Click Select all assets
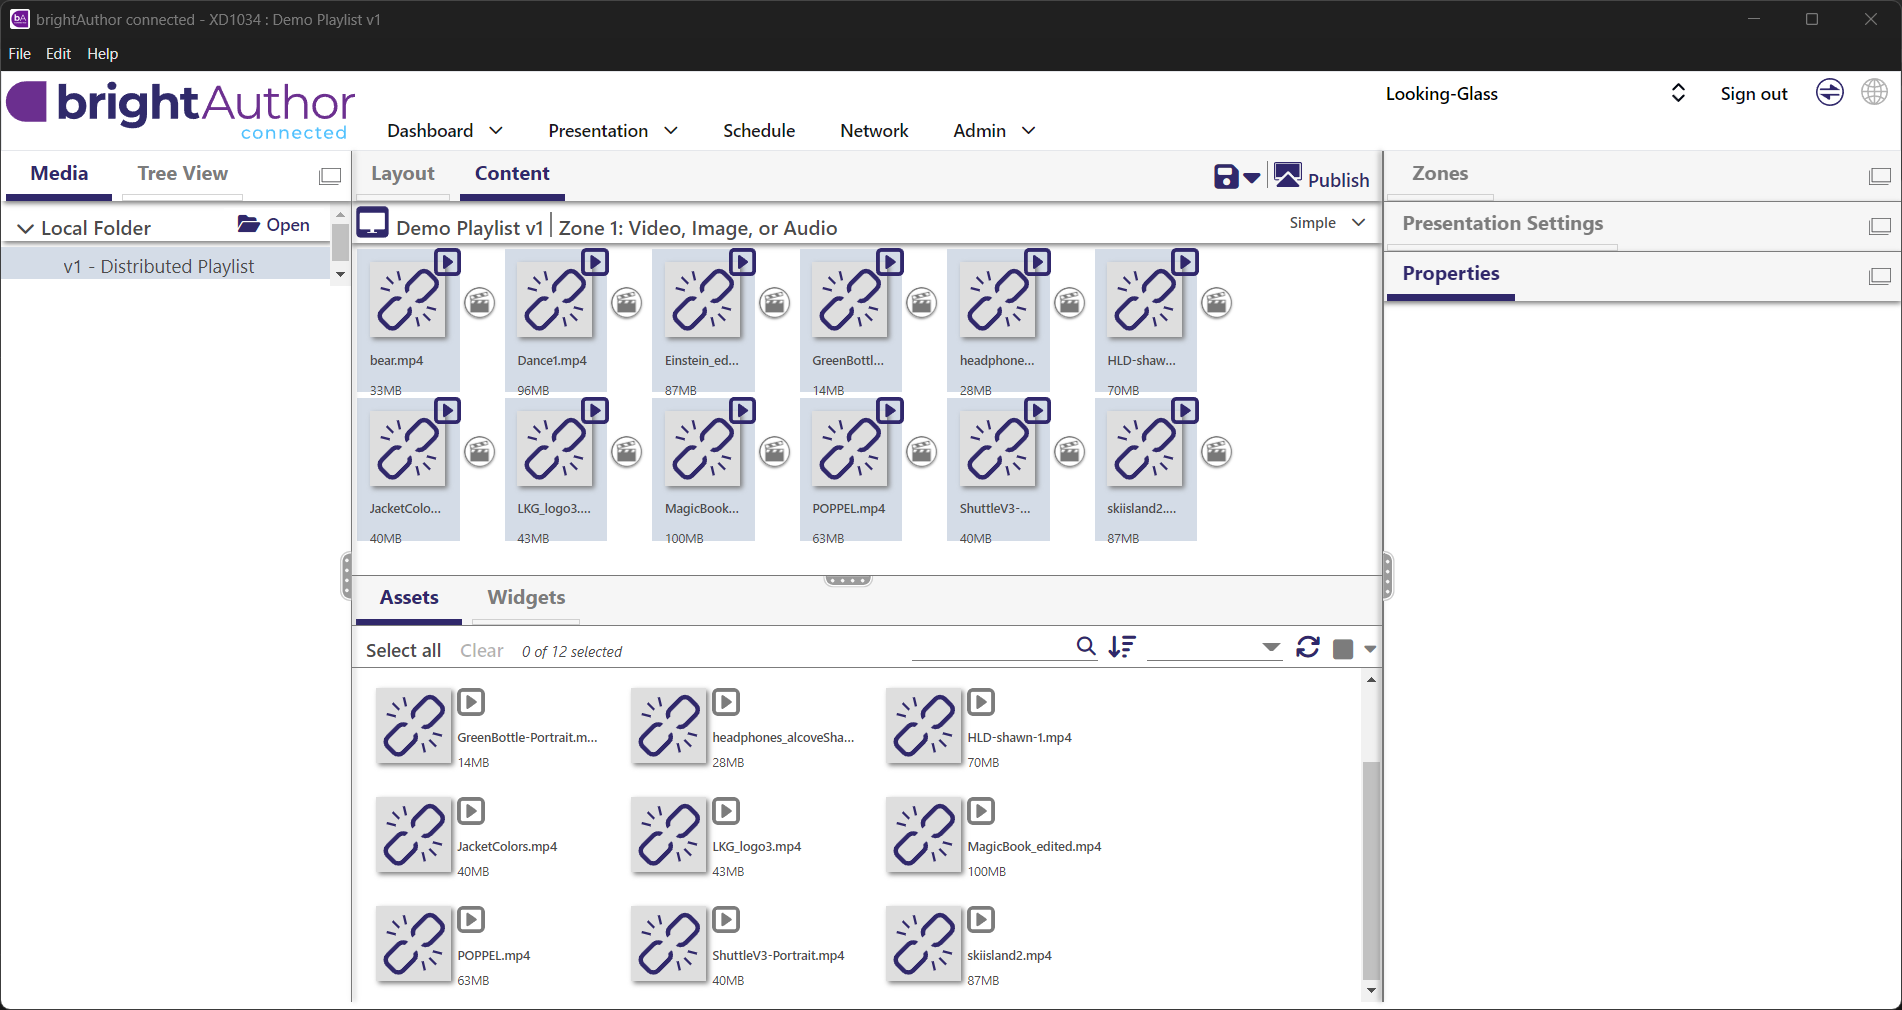Viewport: 1902px width, 1010px height. (x=403, y=651)
